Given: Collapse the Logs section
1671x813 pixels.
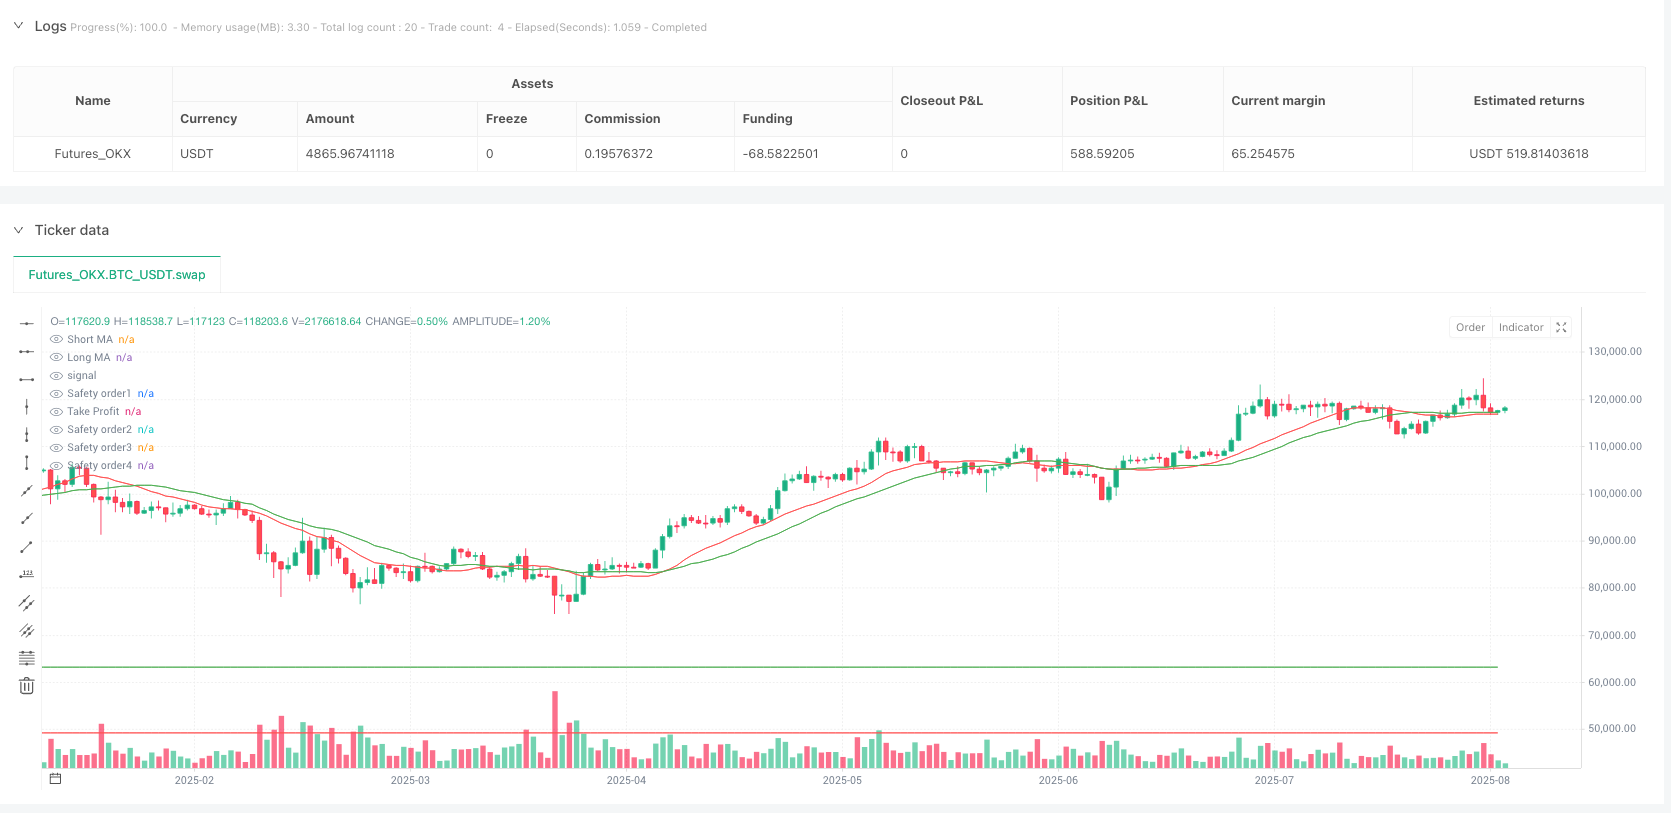Looking at the screenshot, I should [18, 26].
